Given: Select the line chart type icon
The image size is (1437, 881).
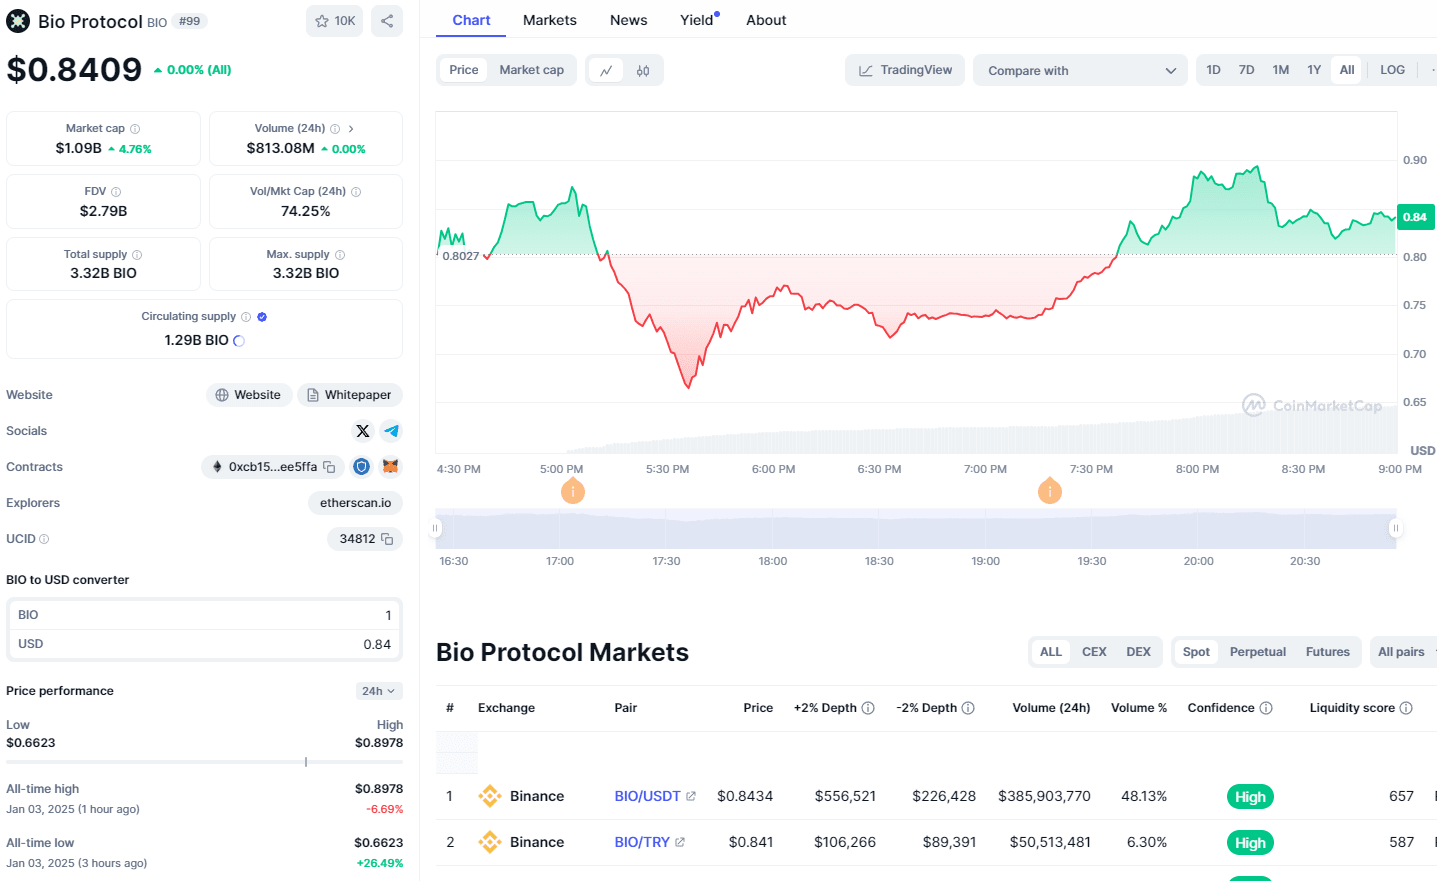Looking at the screenshot, I should [x=606, y=70].
